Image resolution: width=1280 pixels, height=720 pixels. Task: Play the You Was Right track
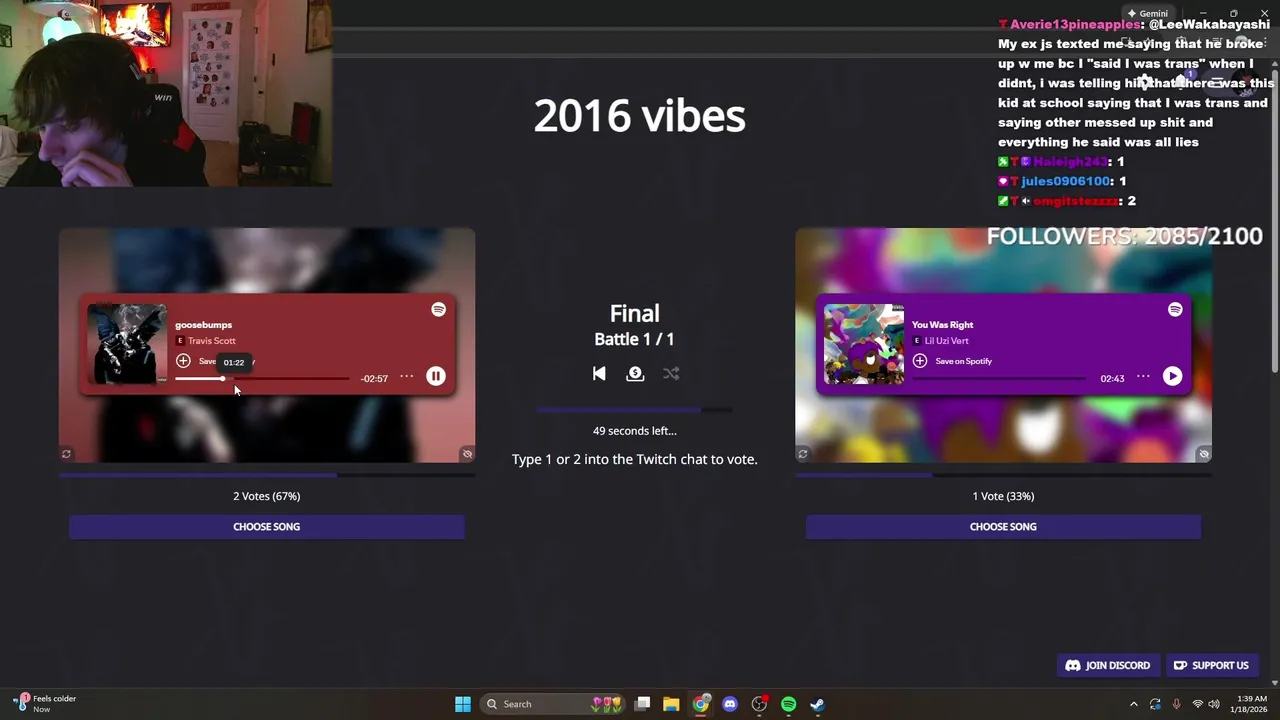pos(1172,376)
